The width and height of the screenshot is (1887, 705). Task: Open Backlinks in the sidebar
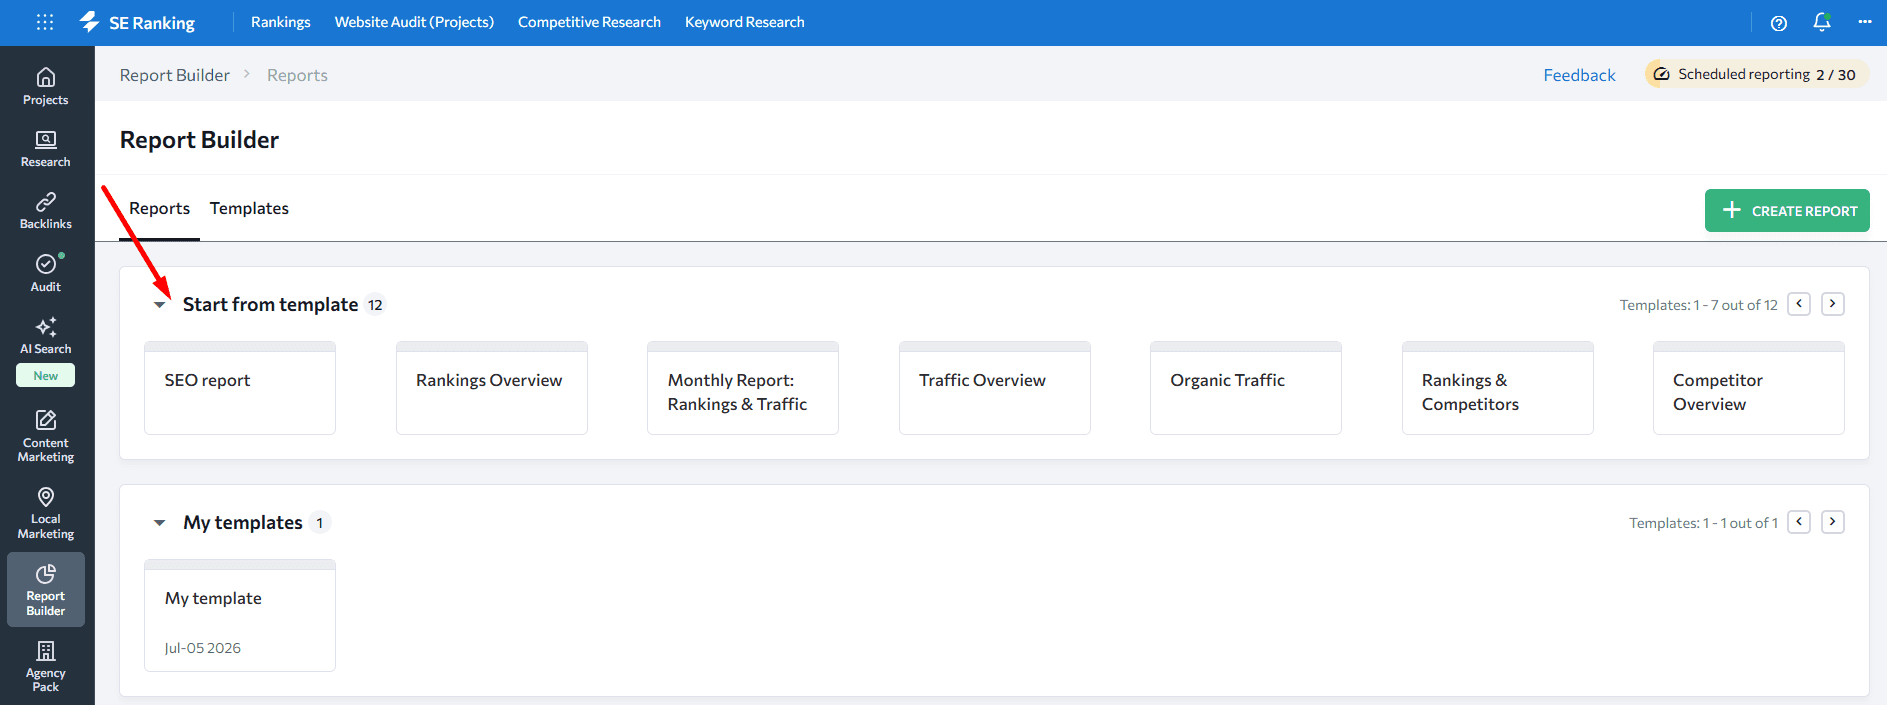(x=46, y=211)
